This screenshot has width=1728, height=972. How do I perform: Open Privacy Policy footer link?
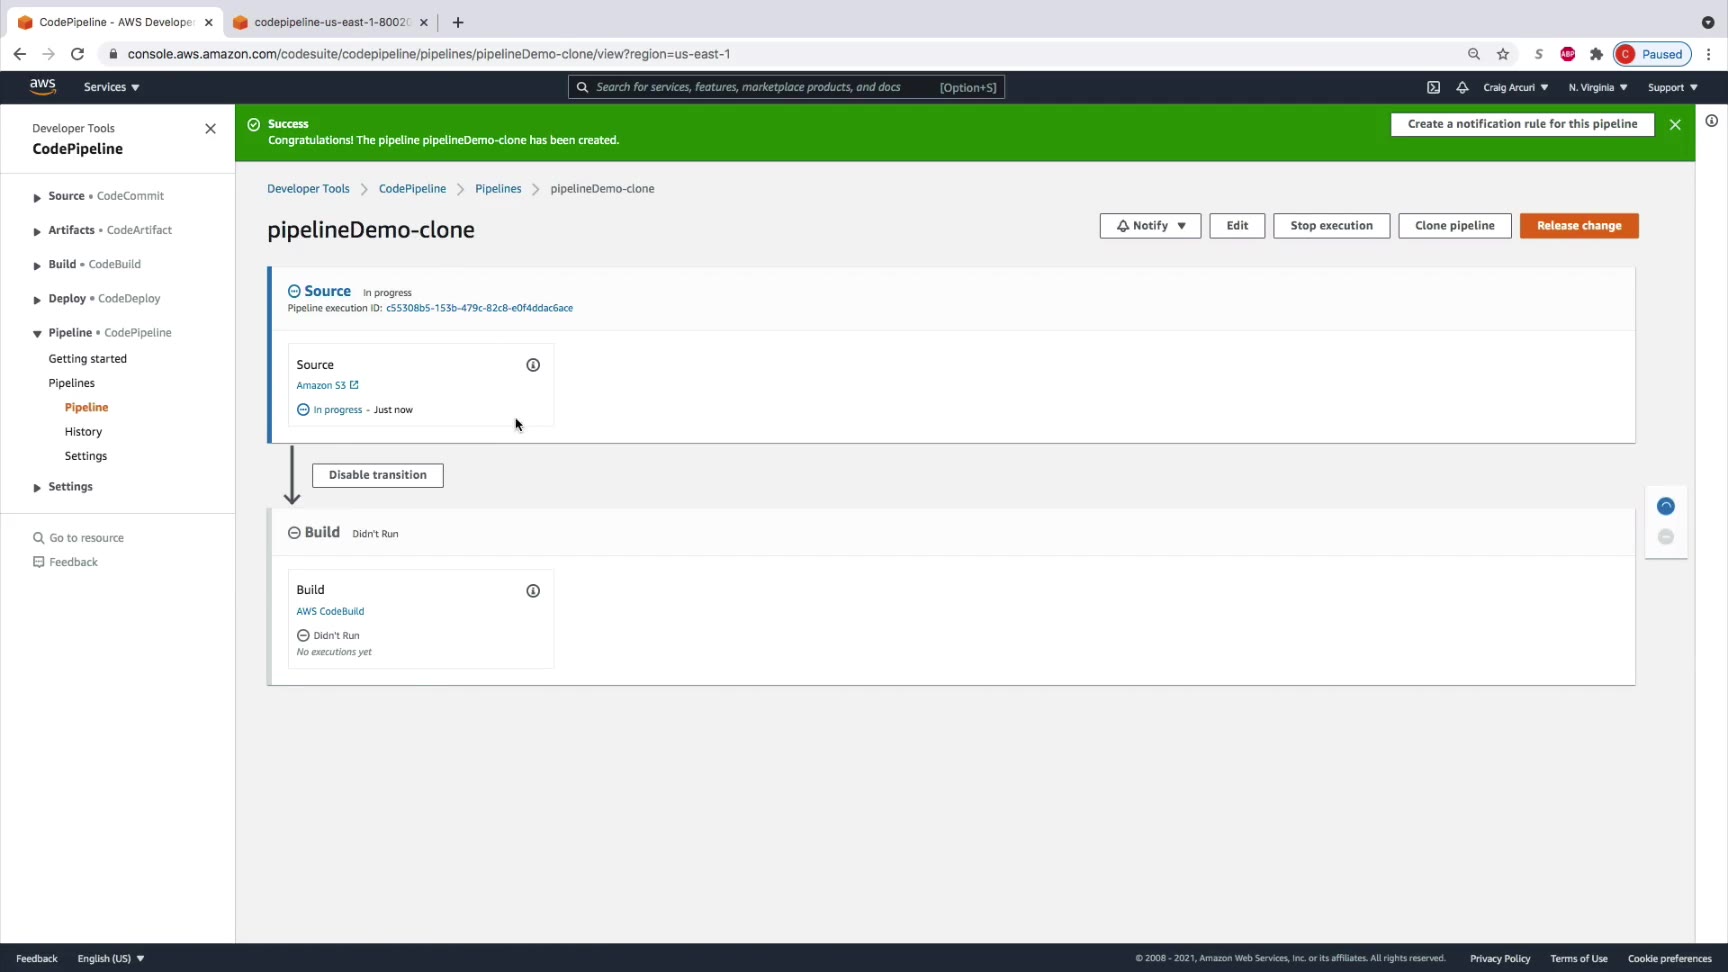(1500, 958)
